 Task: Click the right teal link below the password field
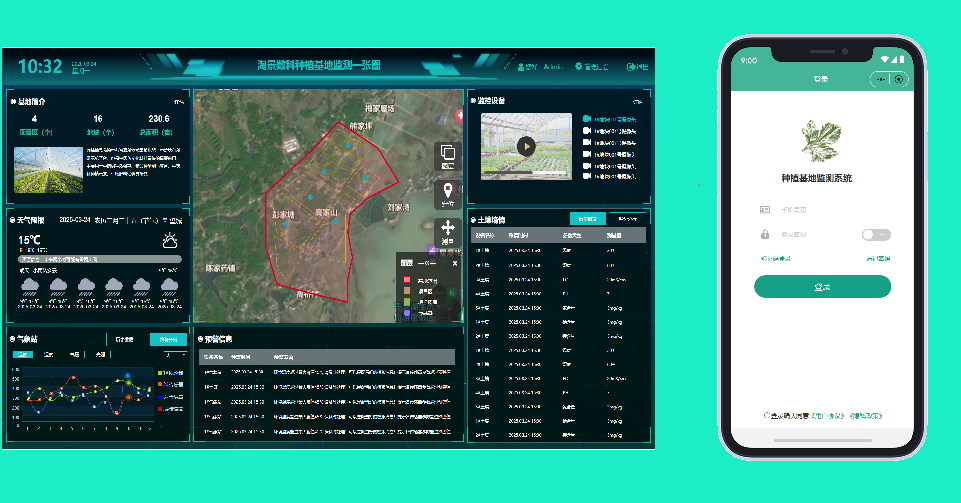click(878, 259)
